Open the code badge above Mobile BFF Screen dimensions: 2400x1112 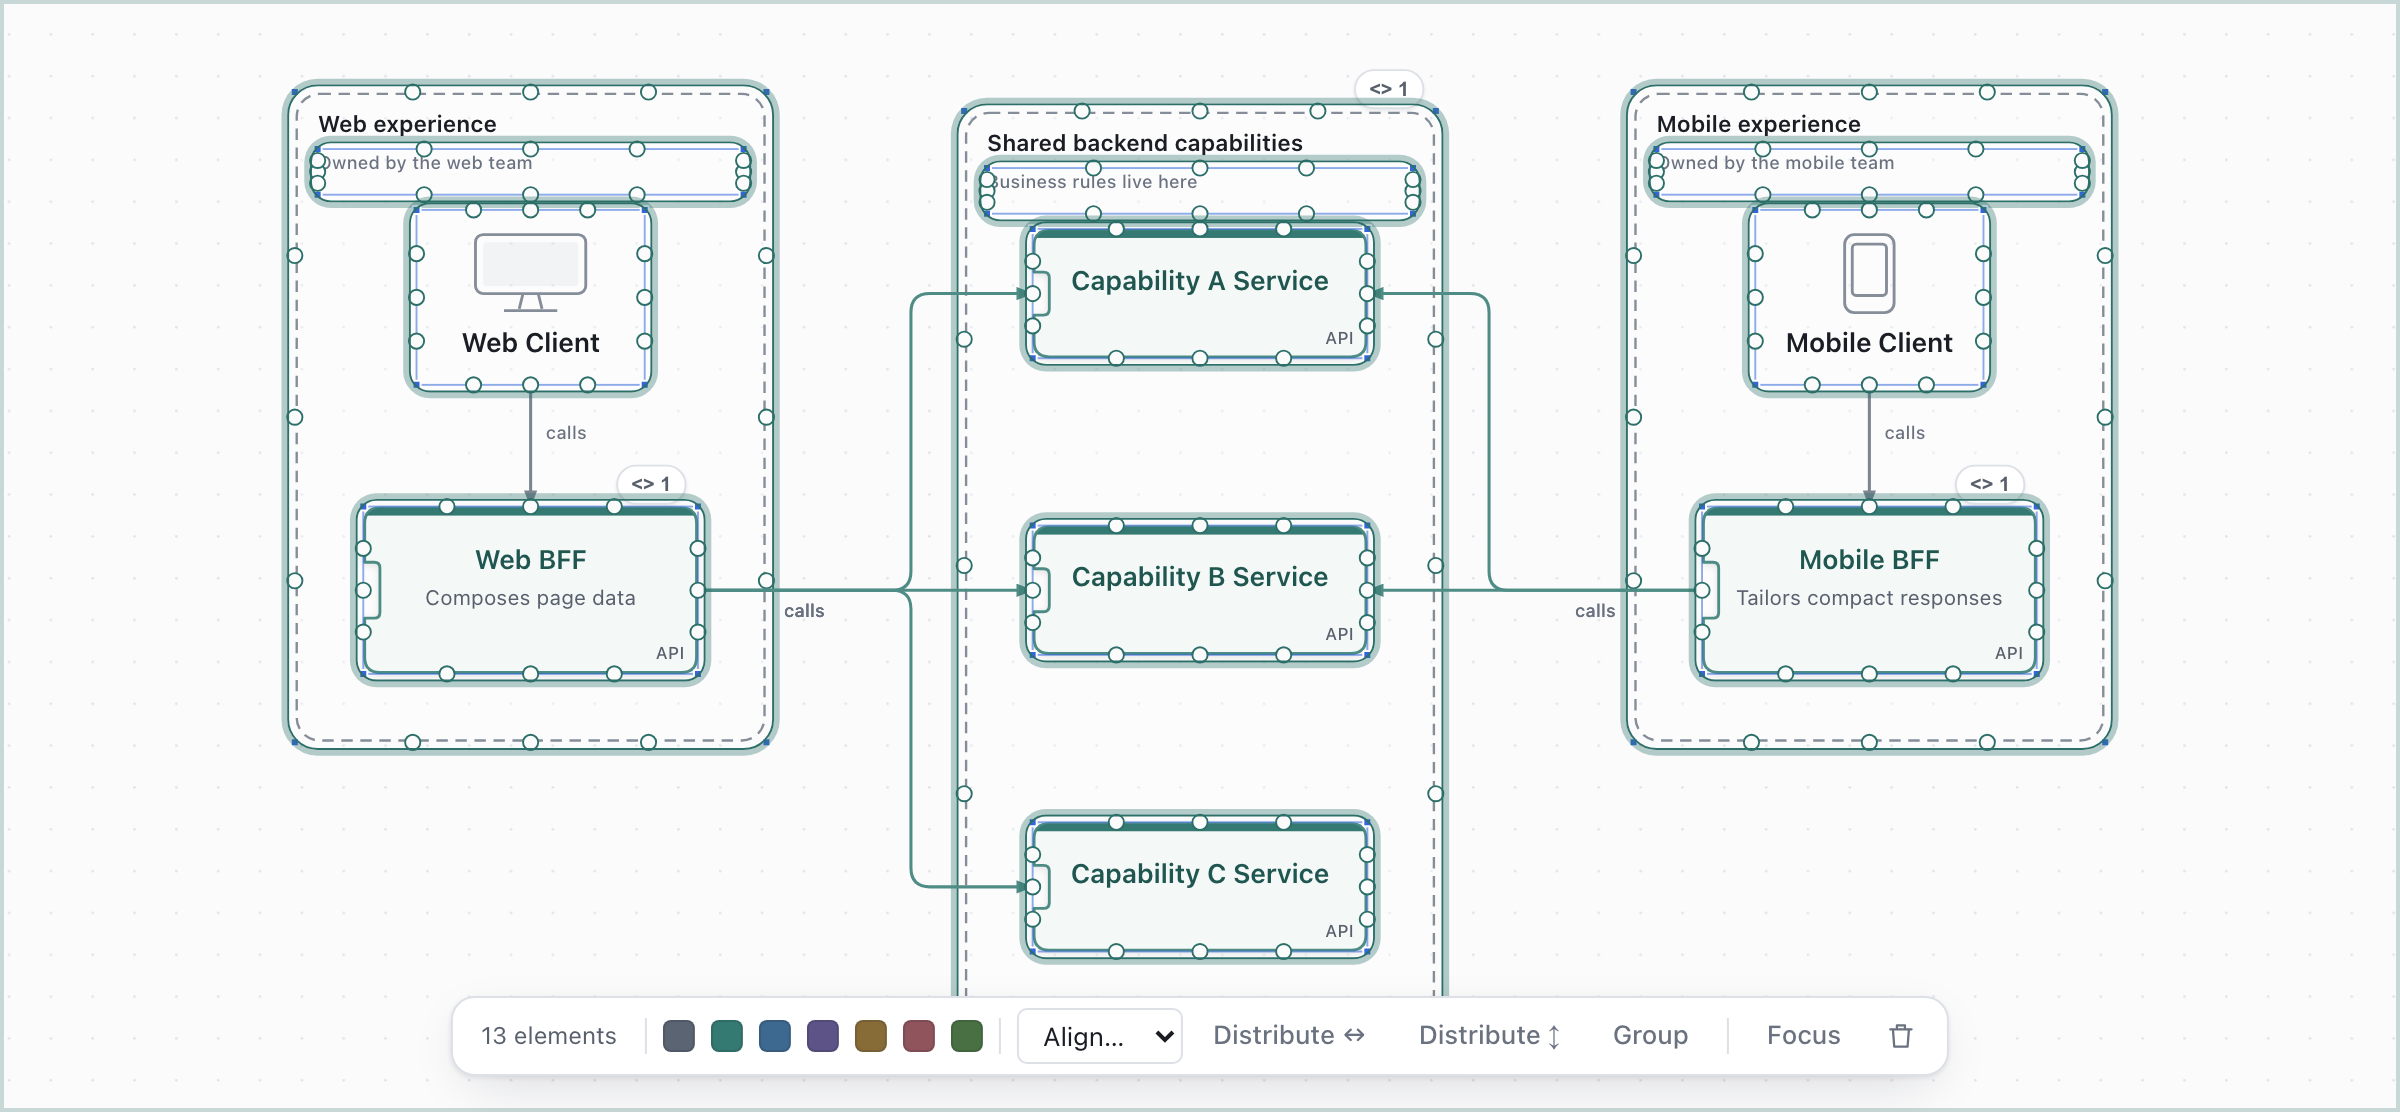click(1990, 484)
